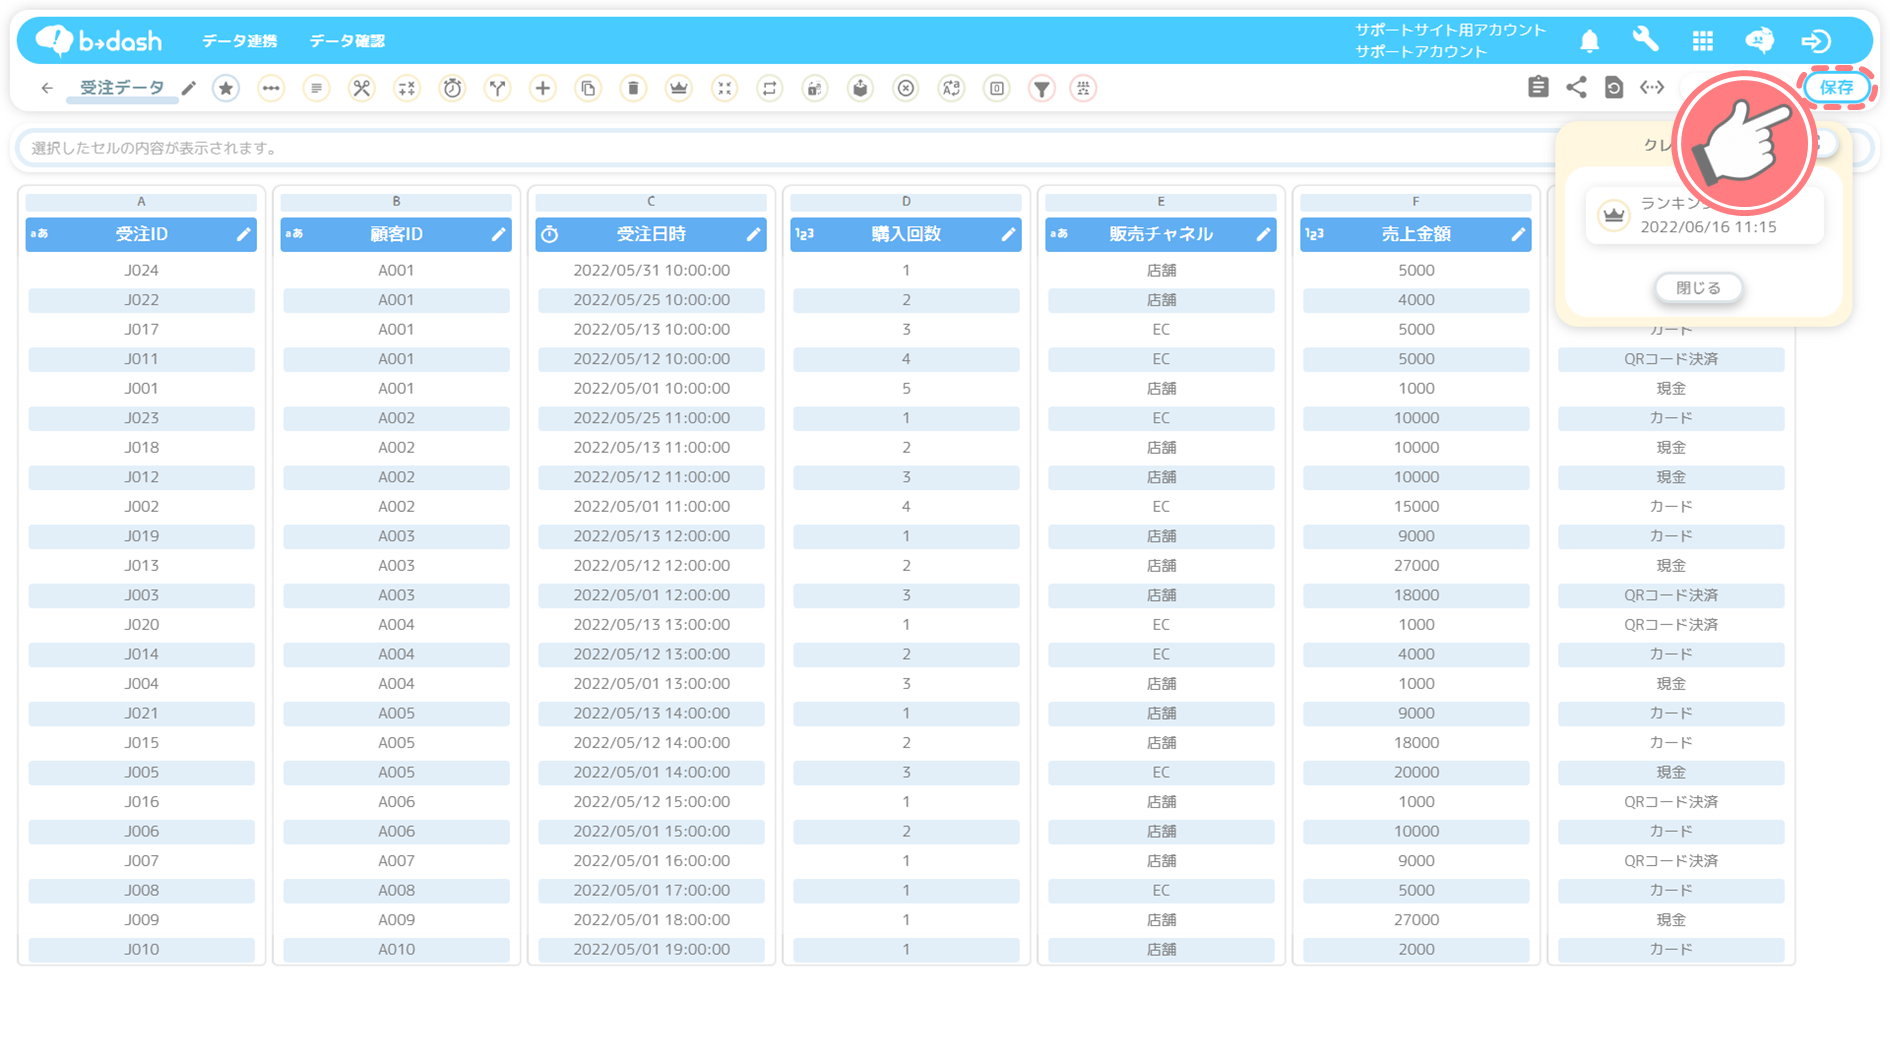Select the scissors and wrench tool

[361, 88]
